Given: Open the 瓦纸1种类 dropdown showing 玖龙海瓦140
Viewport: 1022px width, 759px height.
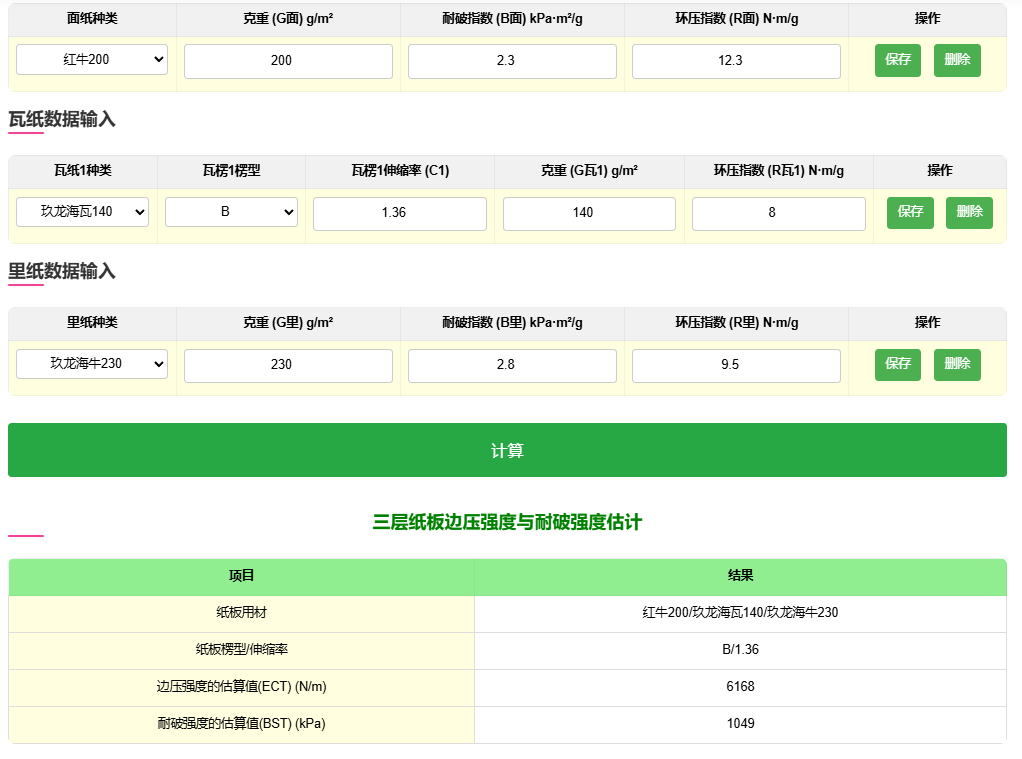Looking at the screenshot, I should (x=84, y=212).
